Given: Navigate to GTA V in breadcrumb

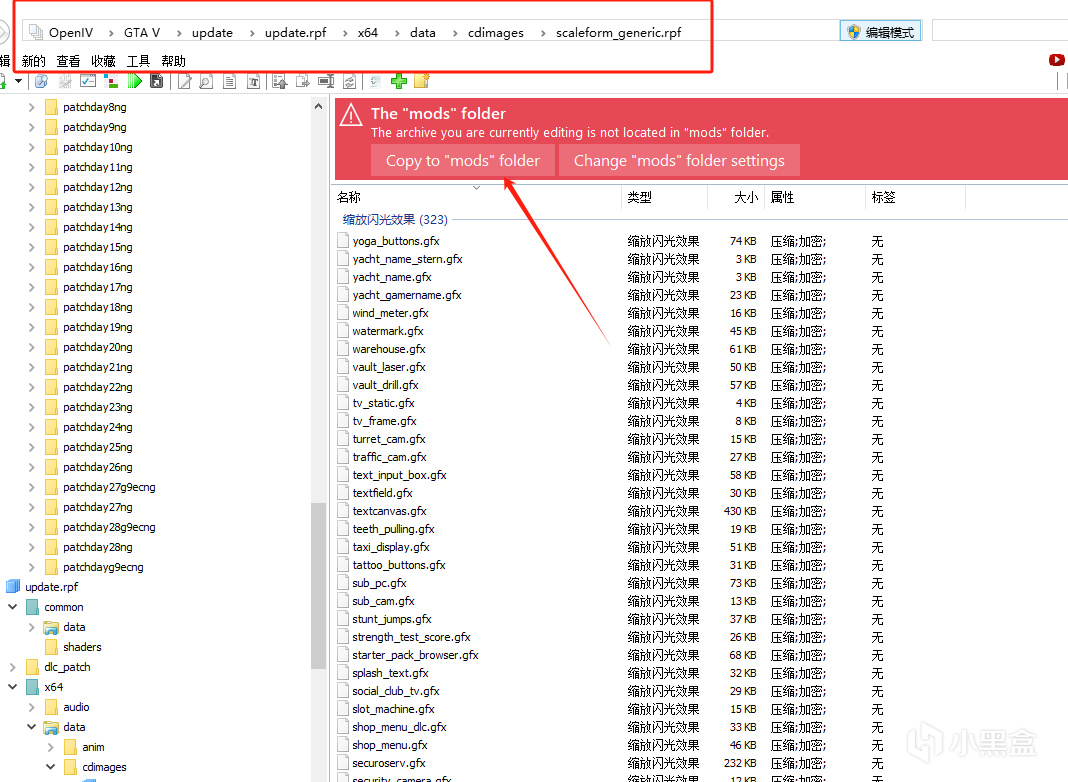Looking at the screenshot, I should [142, 33].
